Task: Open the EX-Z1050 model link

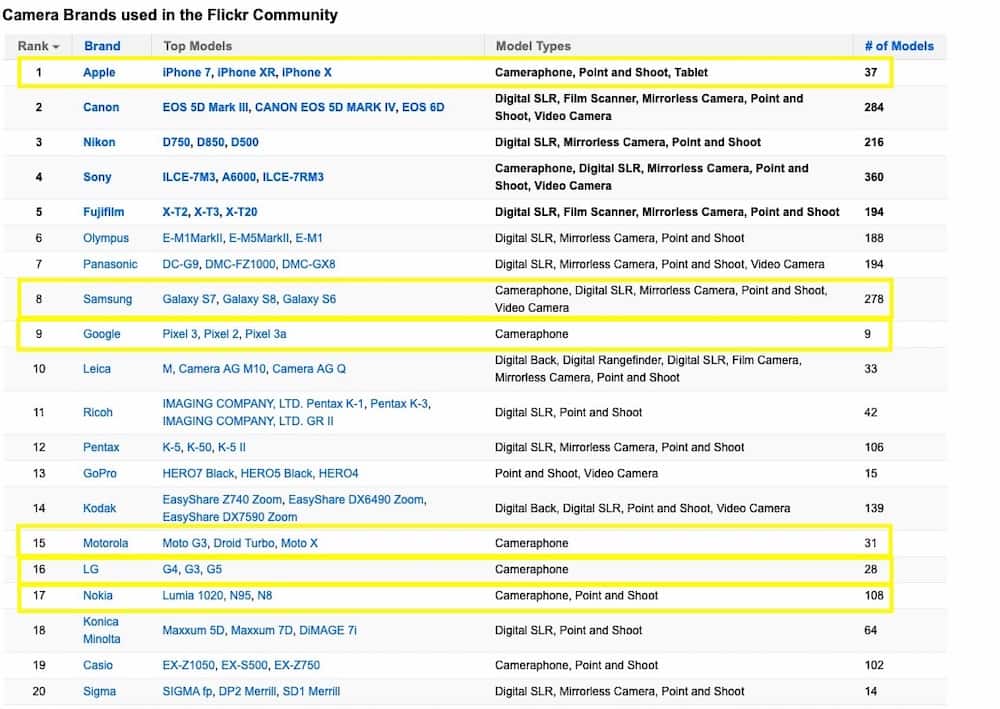Action: coord(188,665)
